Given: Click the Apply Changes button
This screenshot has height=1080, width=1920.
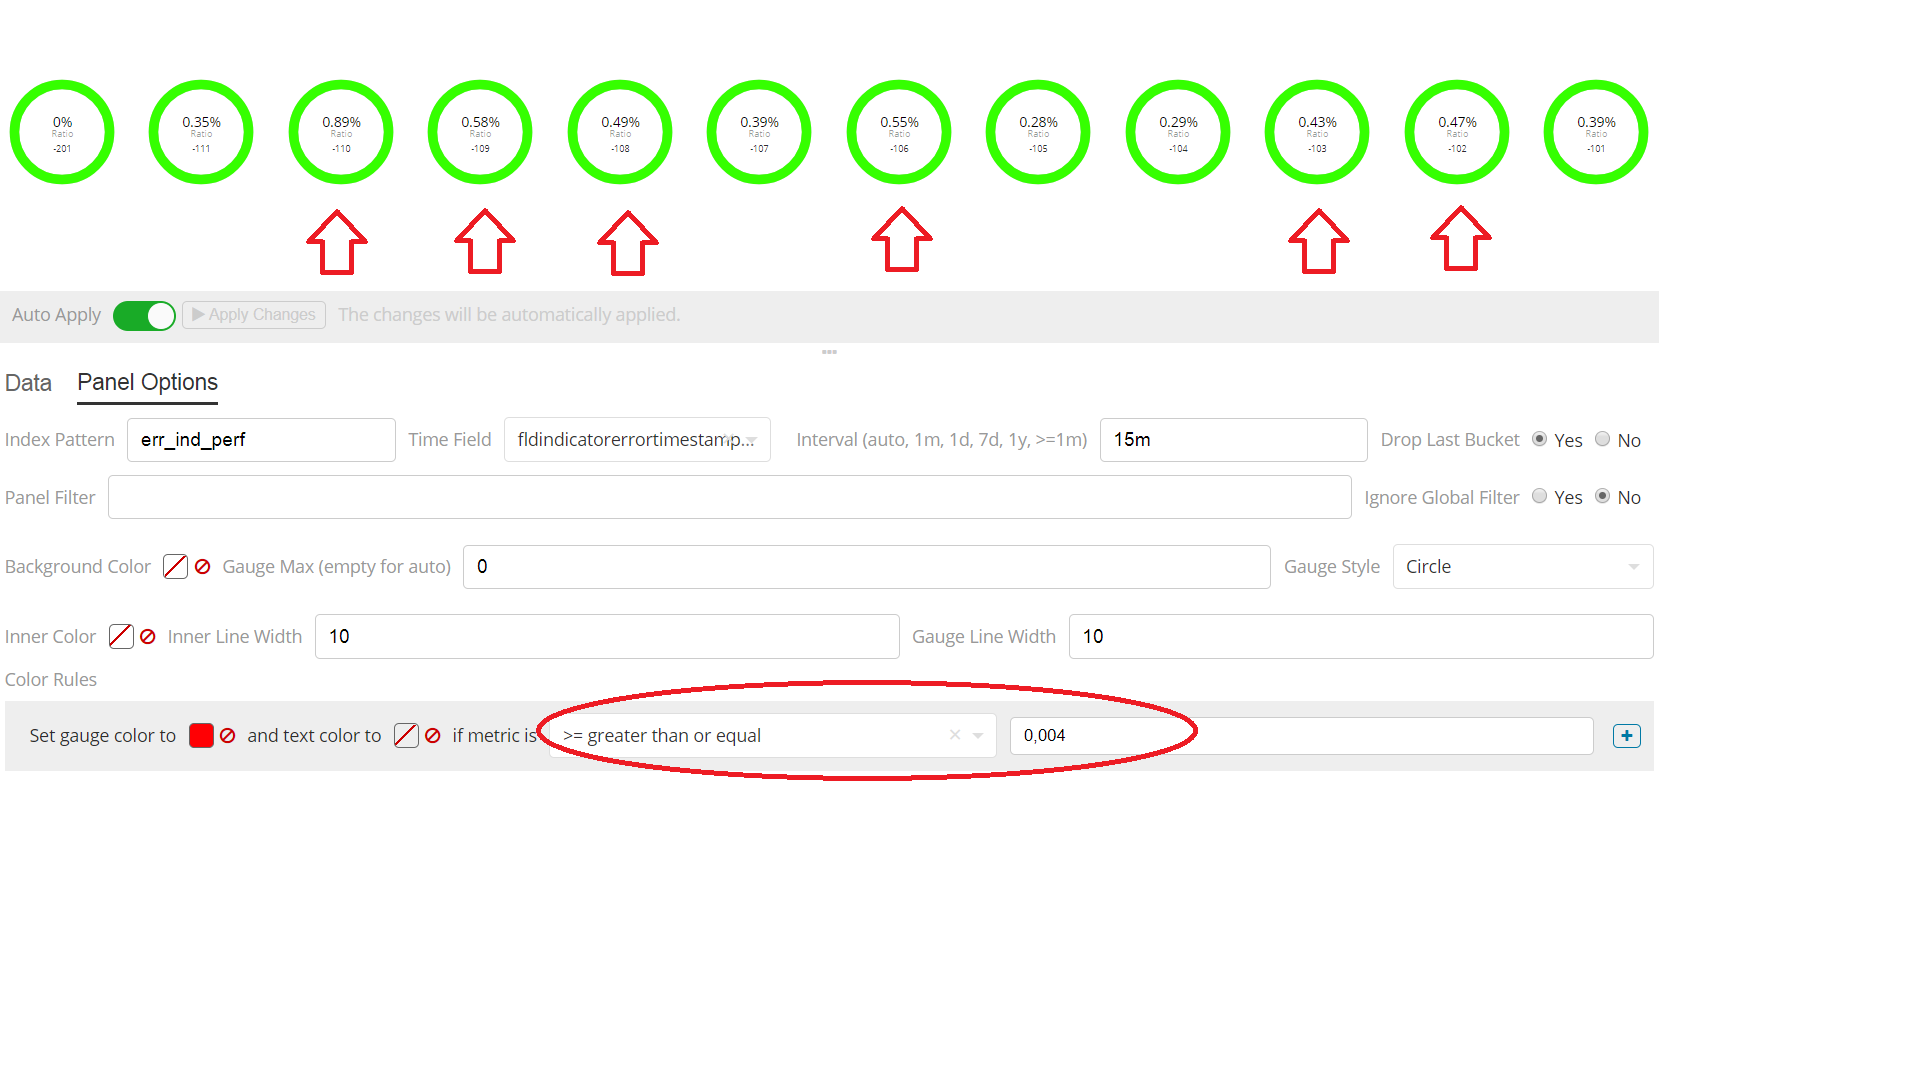Looking at the screenshot, I should pyautogui.click(x=254, y=315).
